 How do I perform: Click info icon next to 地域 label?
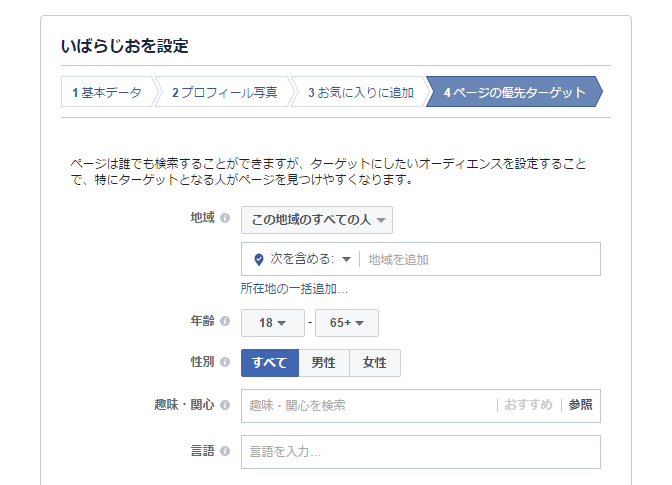pyautogui.click(x=225, y=218)
